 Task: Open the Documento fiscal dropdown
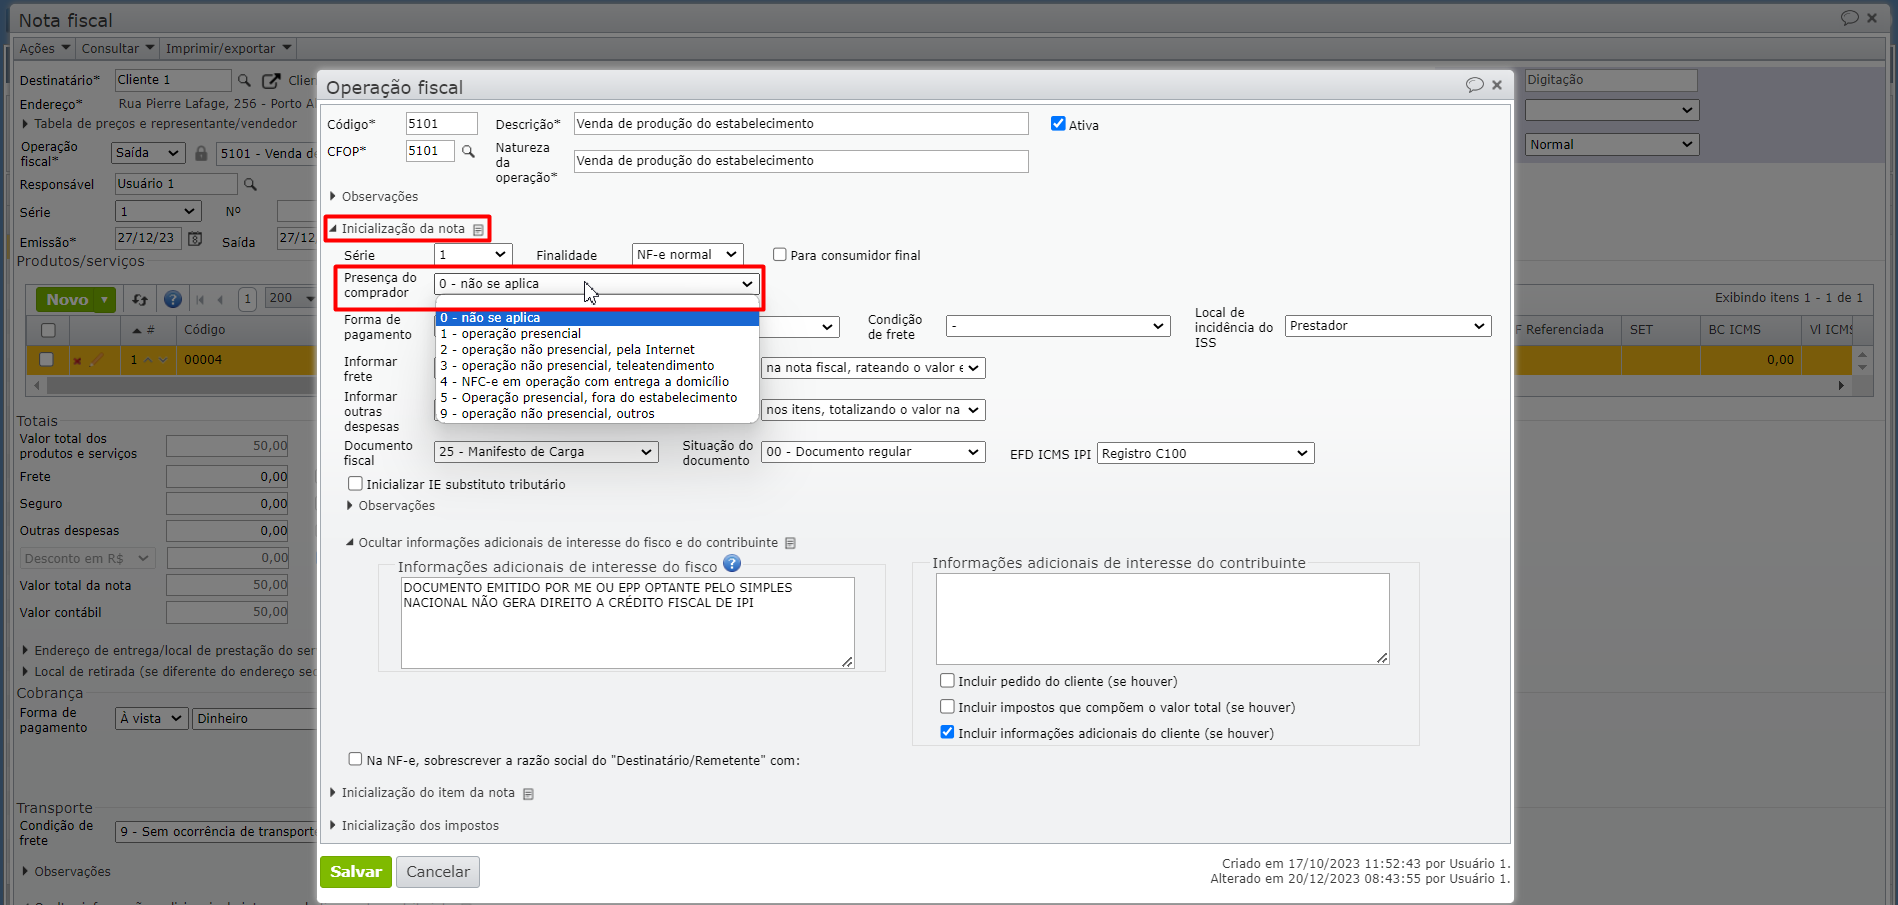(x=546, y=452)
